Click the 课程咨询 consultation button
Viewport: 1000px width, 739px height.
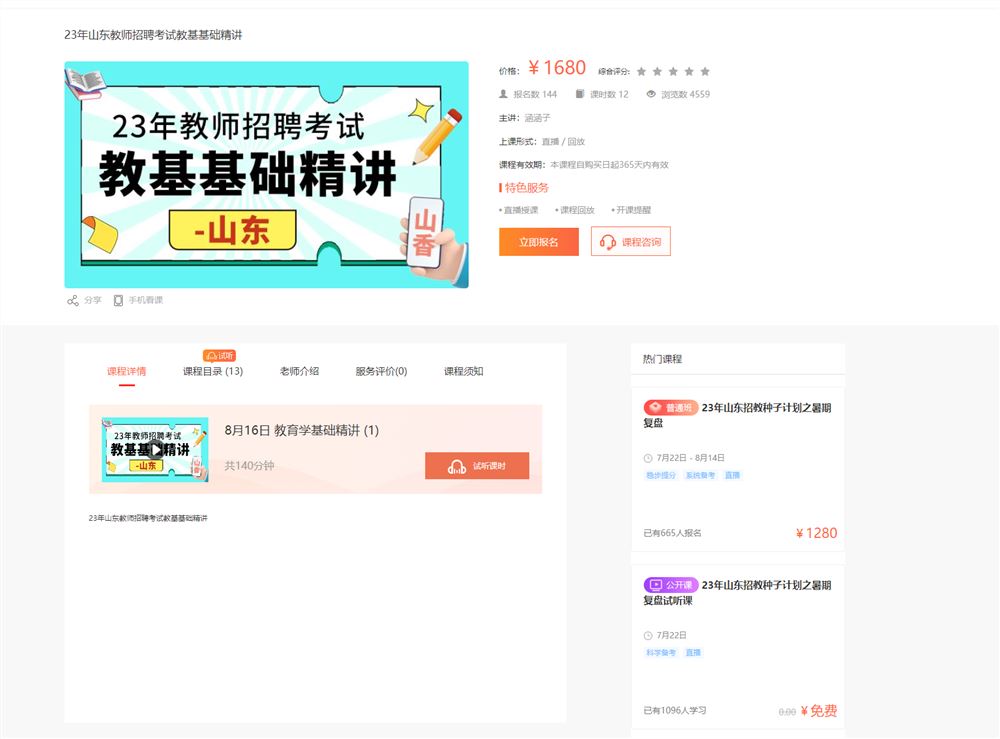(631, 242)
